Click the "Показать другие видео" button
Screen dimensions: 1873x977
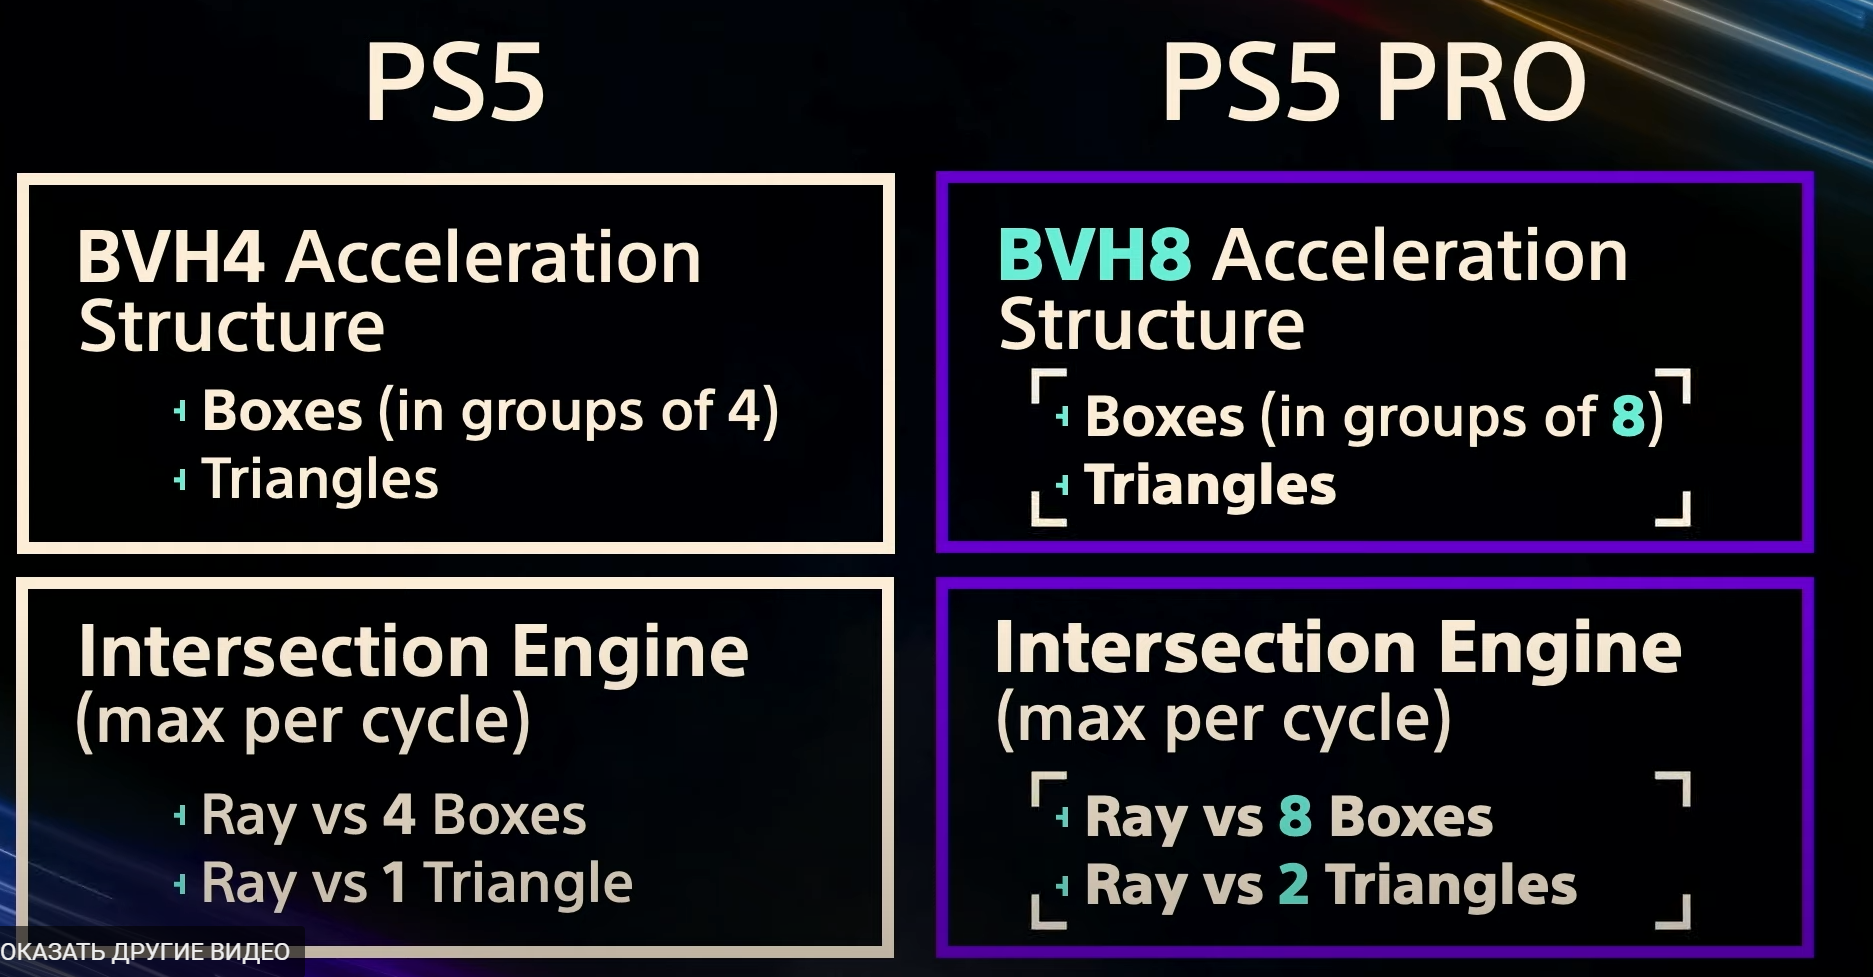tap(146, 951)
